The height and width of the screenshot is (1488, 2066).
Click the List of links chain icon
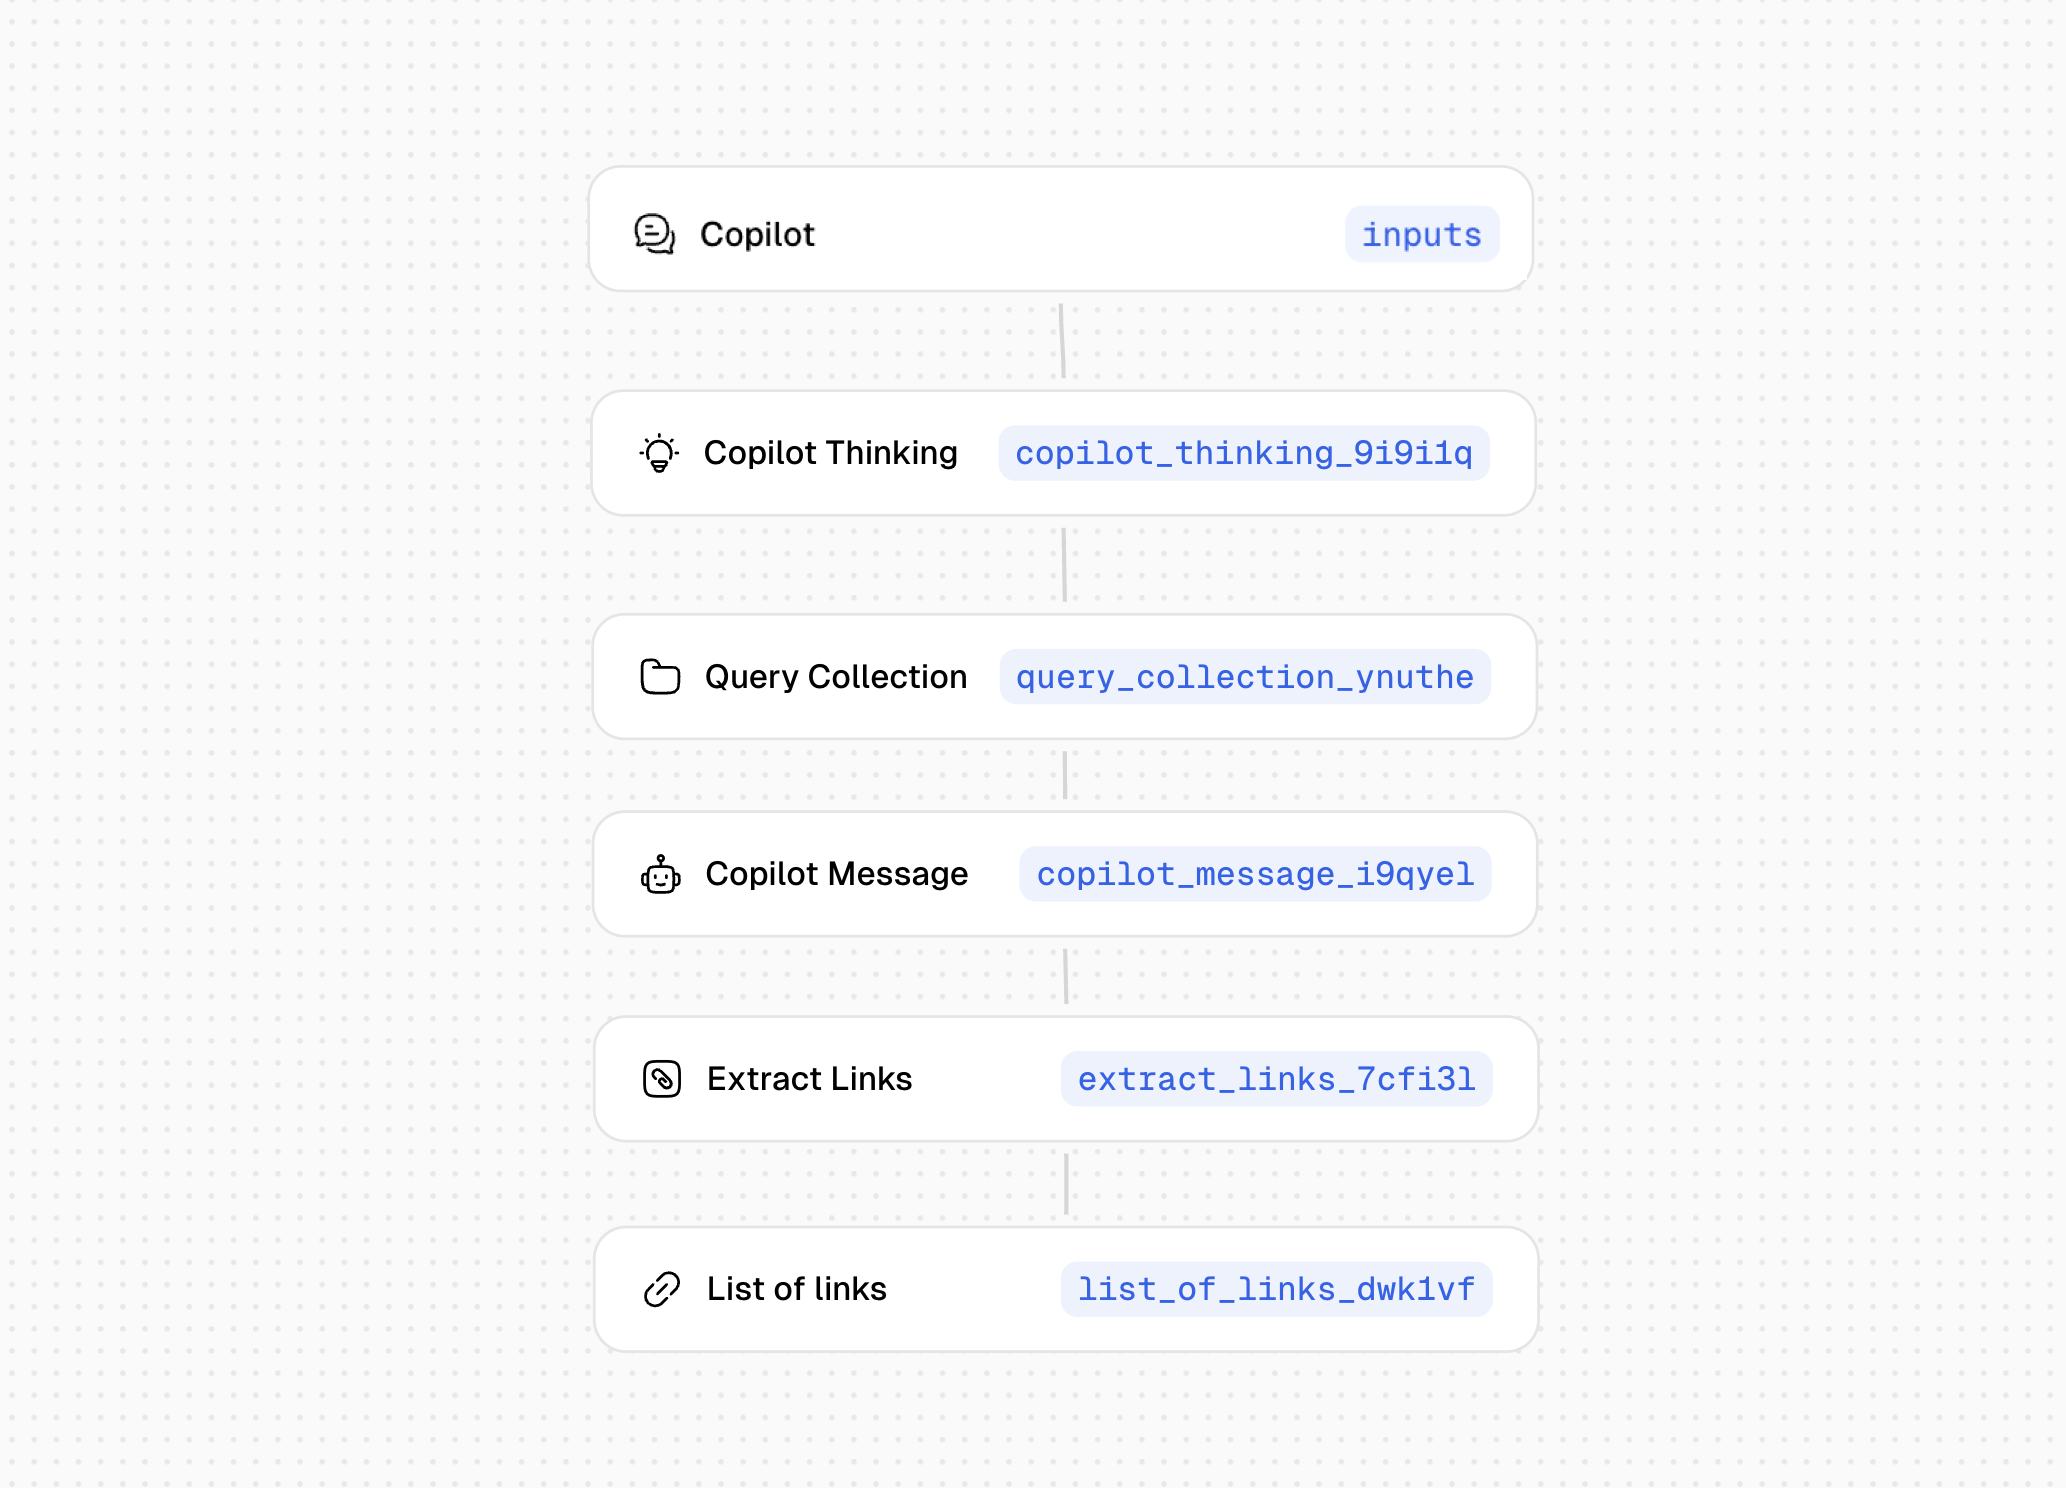[x=662, y=1289]
